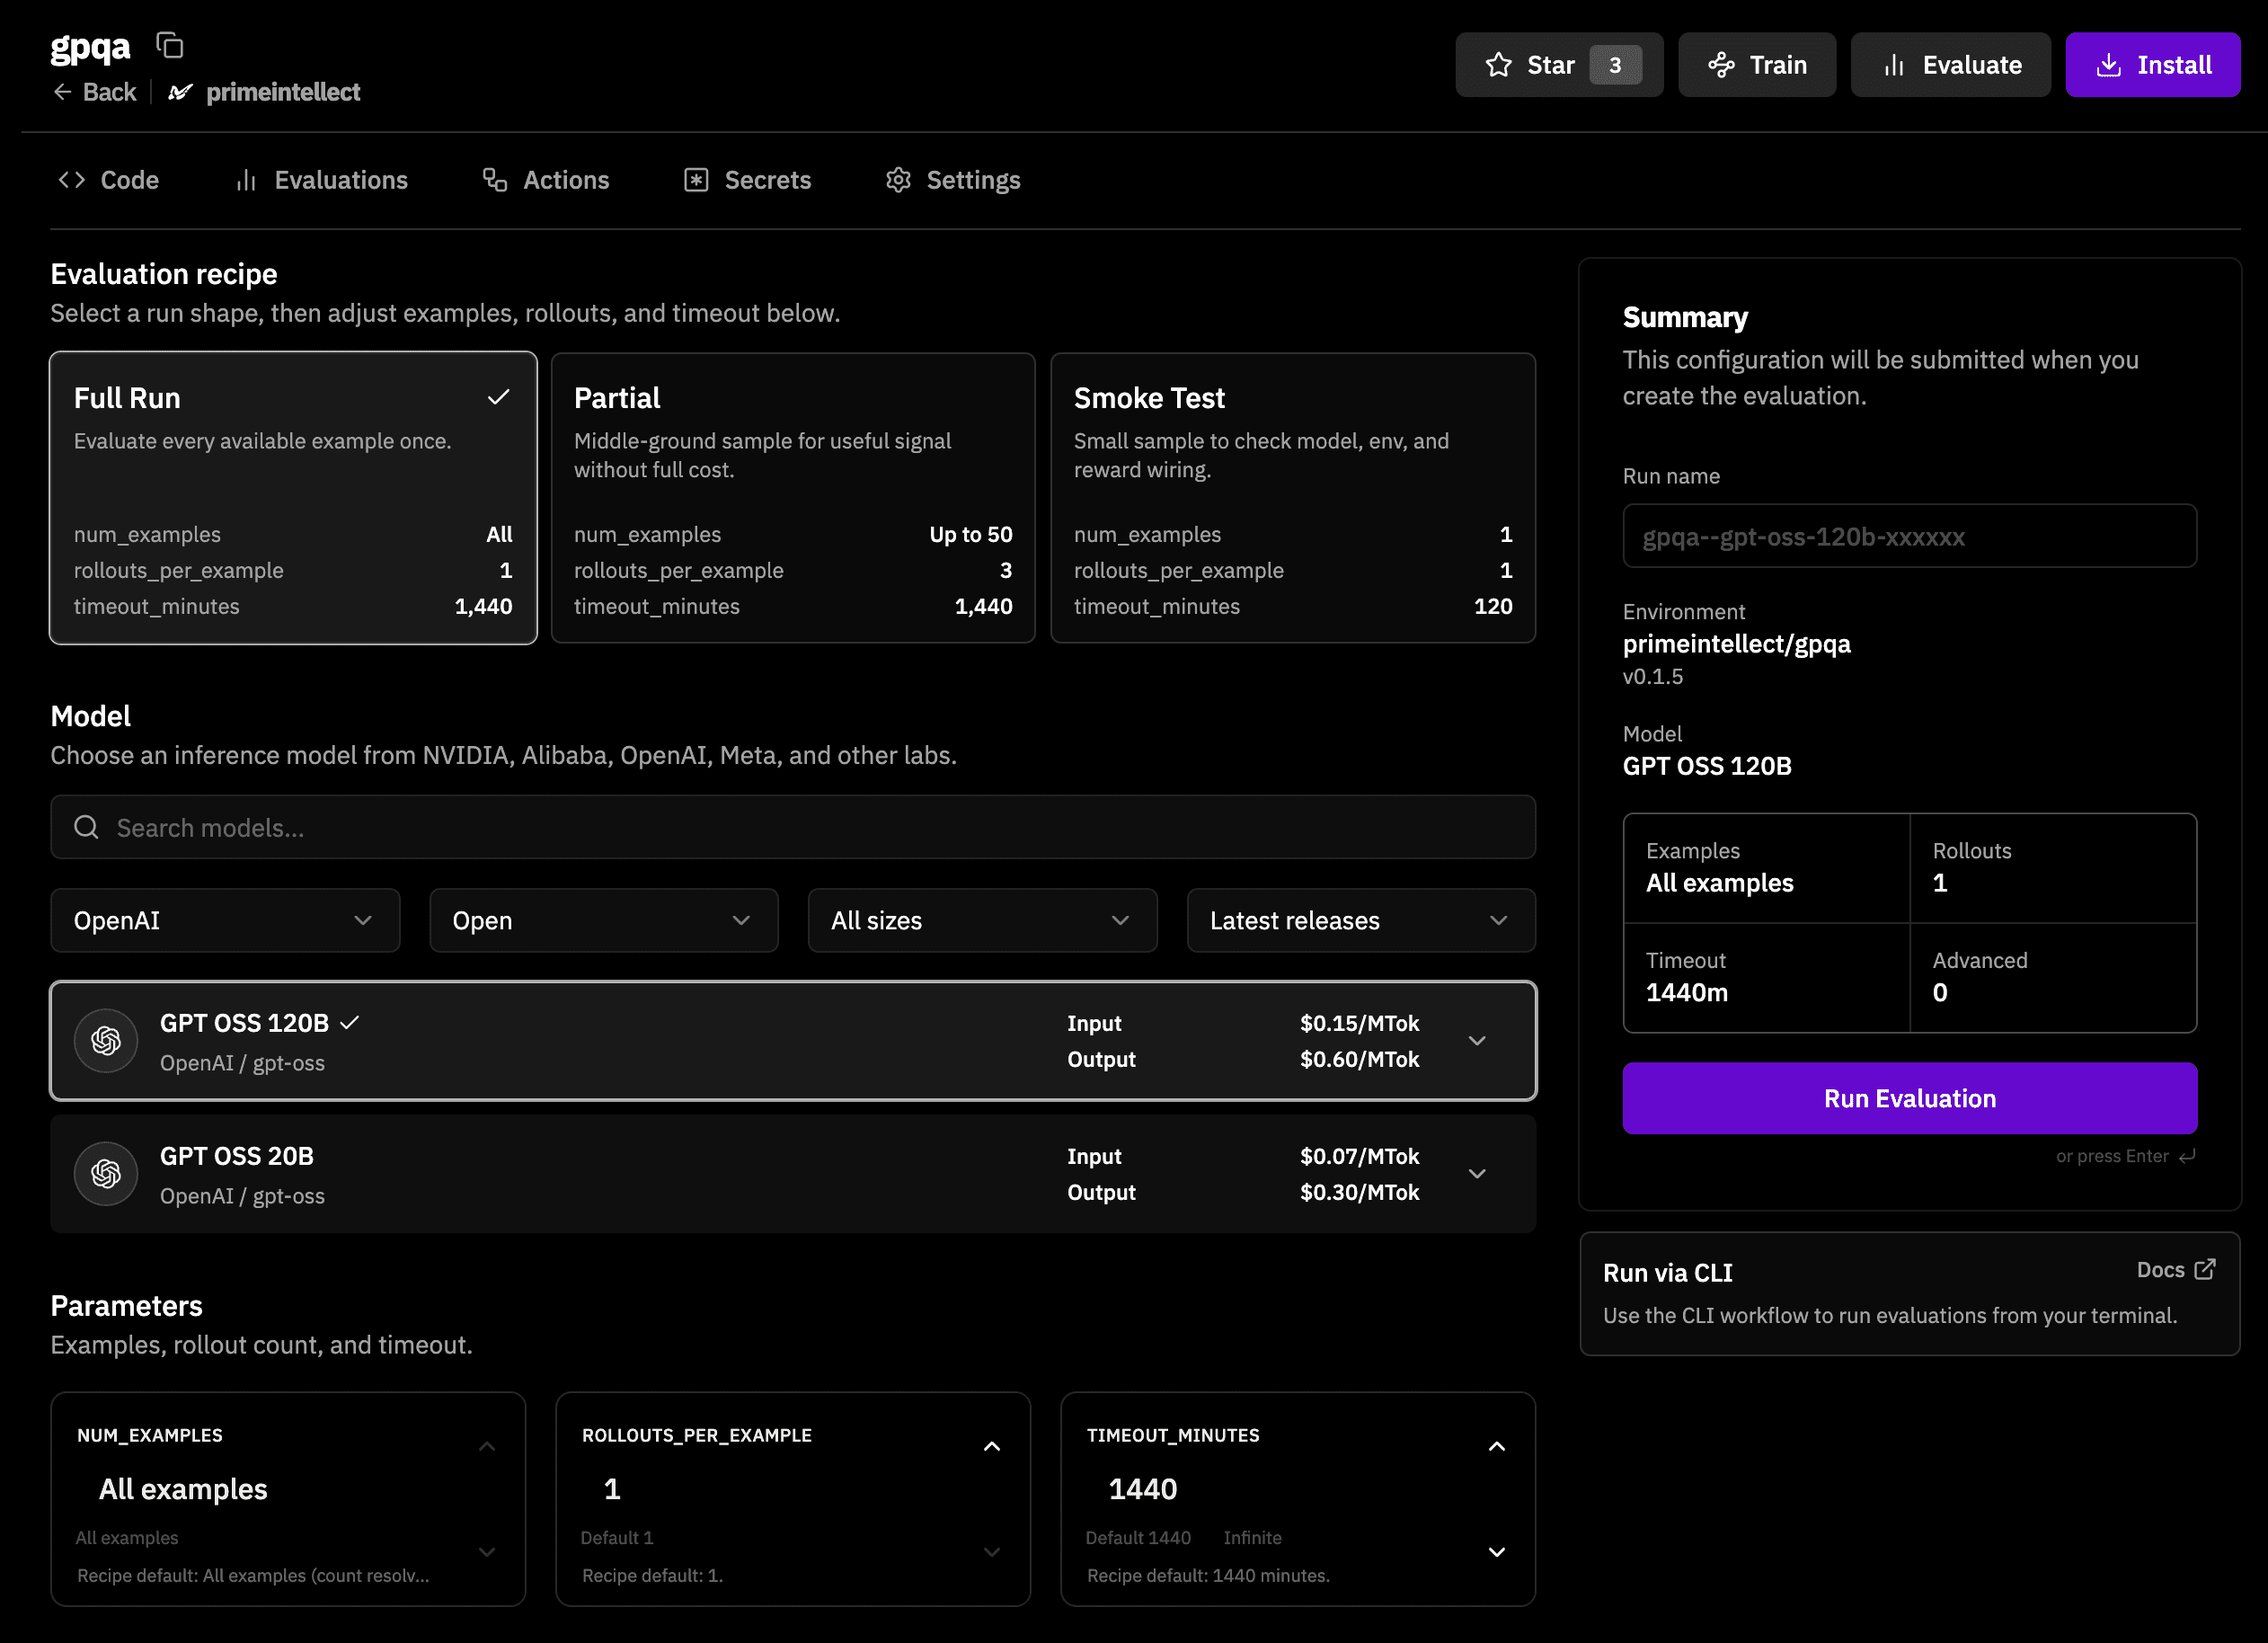This screenshot has height=1643, width=2268.
Task: Click the enter key icon below Run Evaluation
Action: pos(2187,1156)
